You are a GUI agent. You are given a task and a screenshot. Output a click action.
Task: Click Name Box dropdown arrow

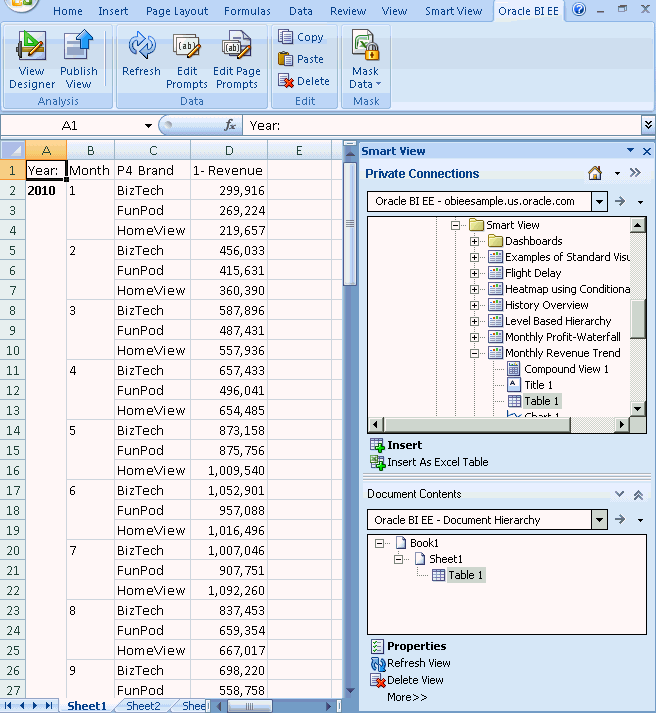(x=148, y=126)
